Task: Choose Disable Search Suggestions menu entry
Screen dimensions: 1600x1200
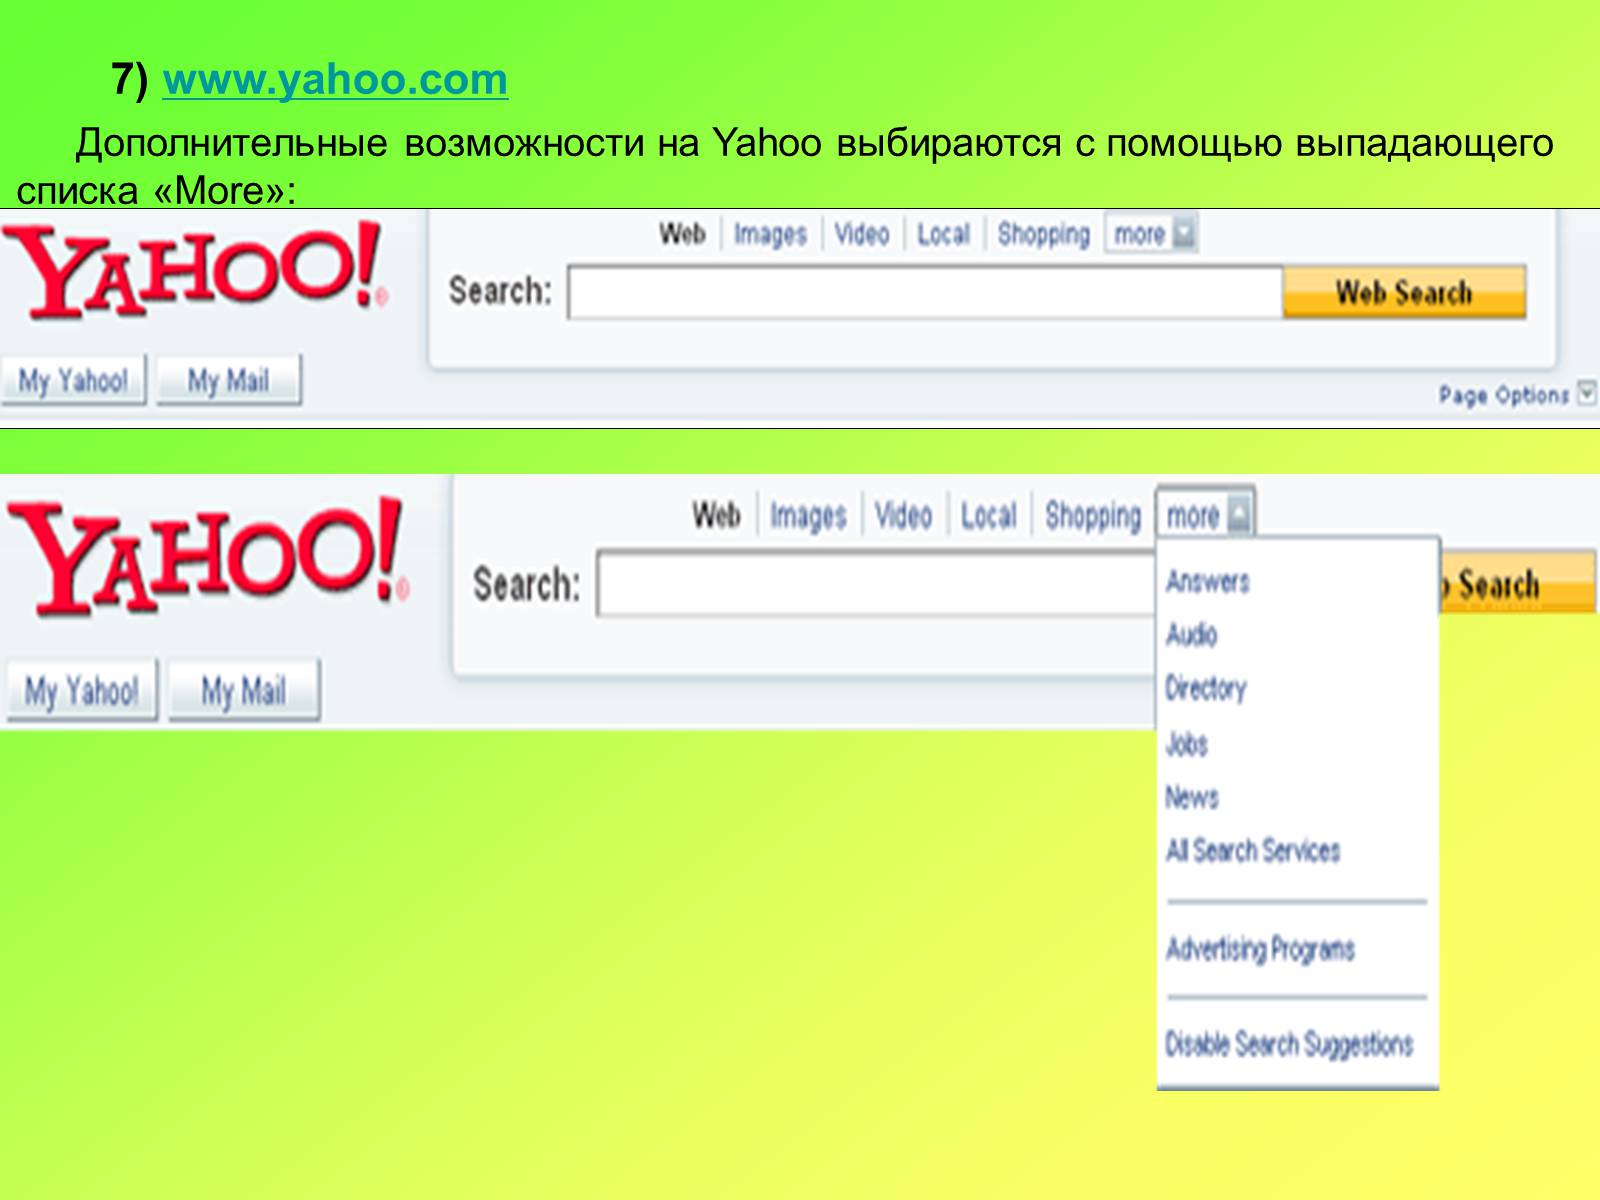Action: [1289, 1044]
